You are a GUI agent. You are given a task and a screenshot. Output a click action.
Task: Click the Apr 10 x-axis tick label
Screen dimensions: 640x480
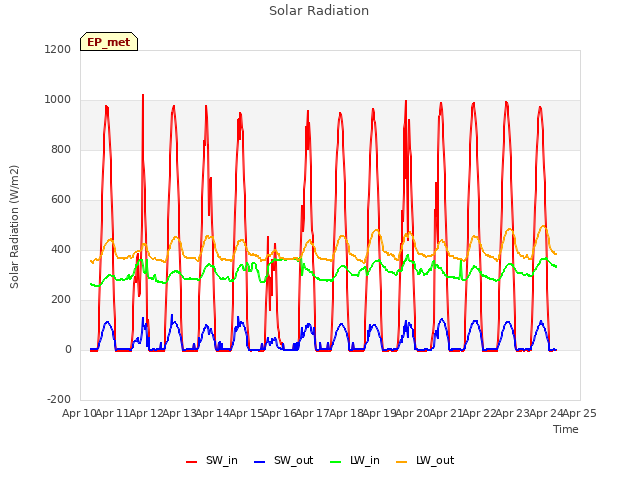point(79,413)
